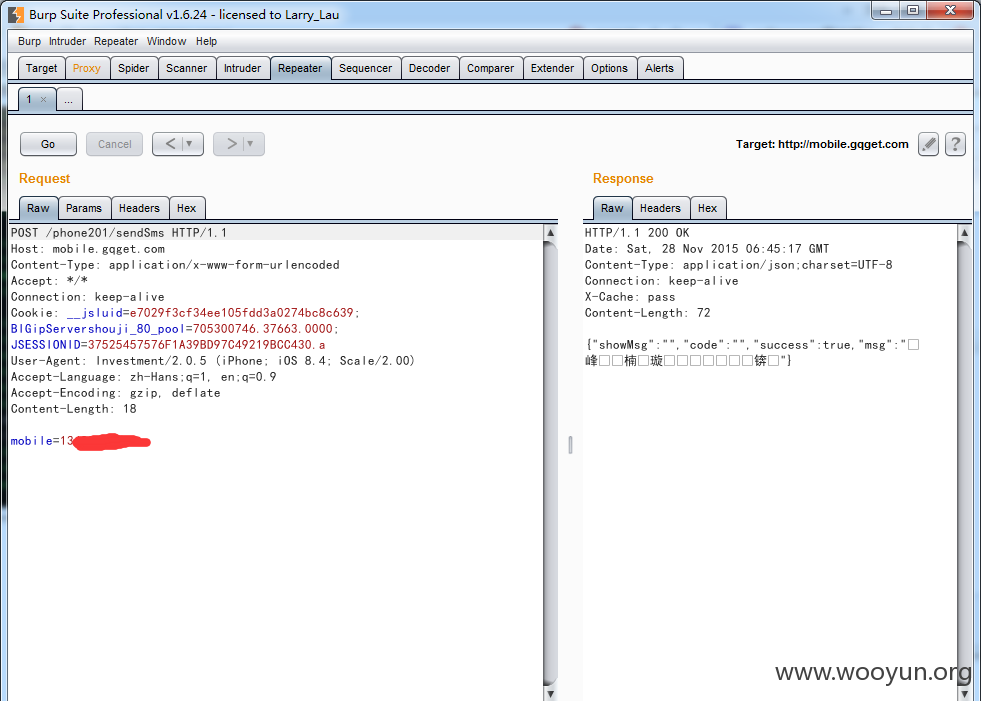Viewport: 981px width, 701px height.
Task: Click the Burp Suite logo icon in title bar
Action: coord(16,14)
